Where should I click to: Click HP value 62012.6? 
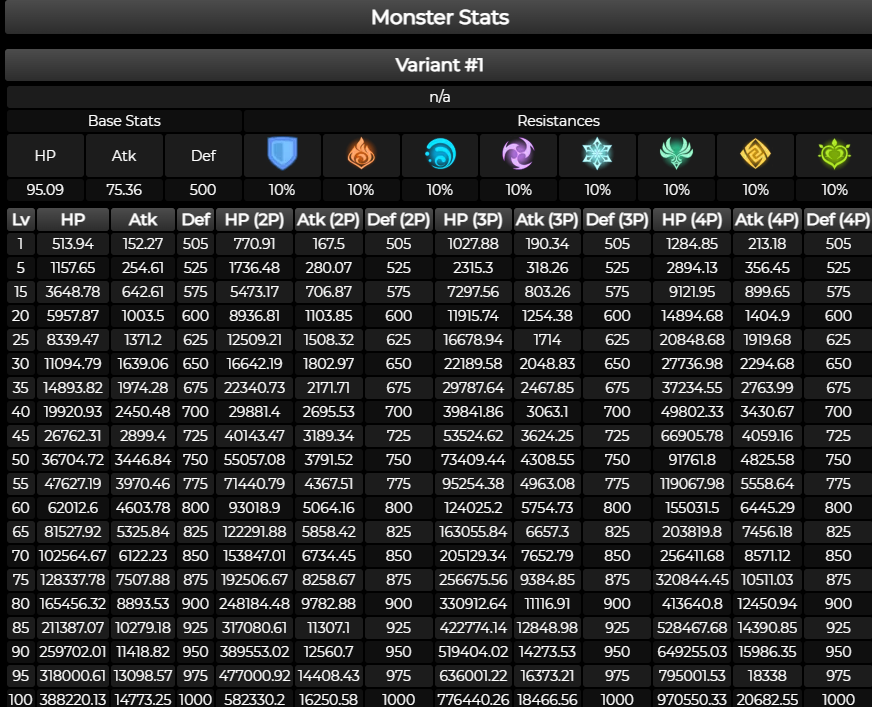73,507
